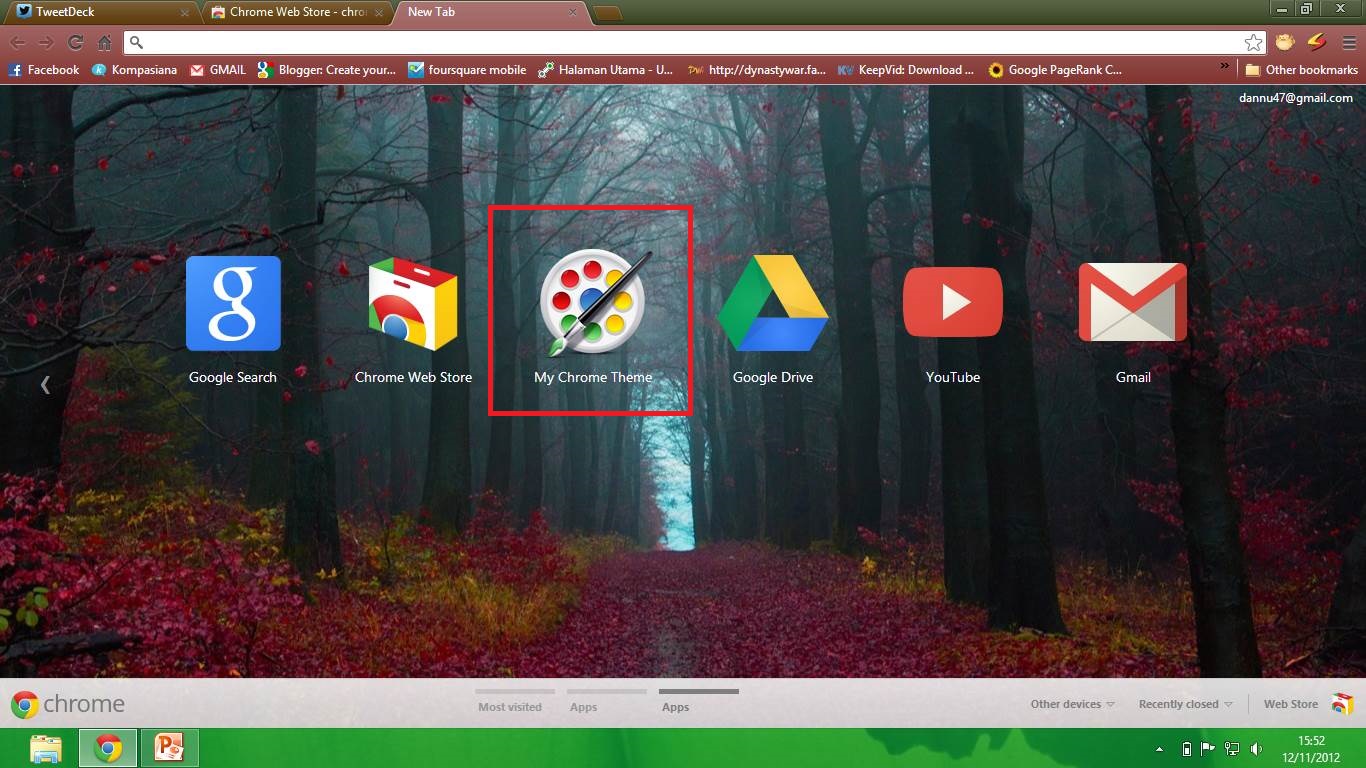Open the Google PageRank bookmark
Screen dimensions: 1366x768
tap(1055, 70)
